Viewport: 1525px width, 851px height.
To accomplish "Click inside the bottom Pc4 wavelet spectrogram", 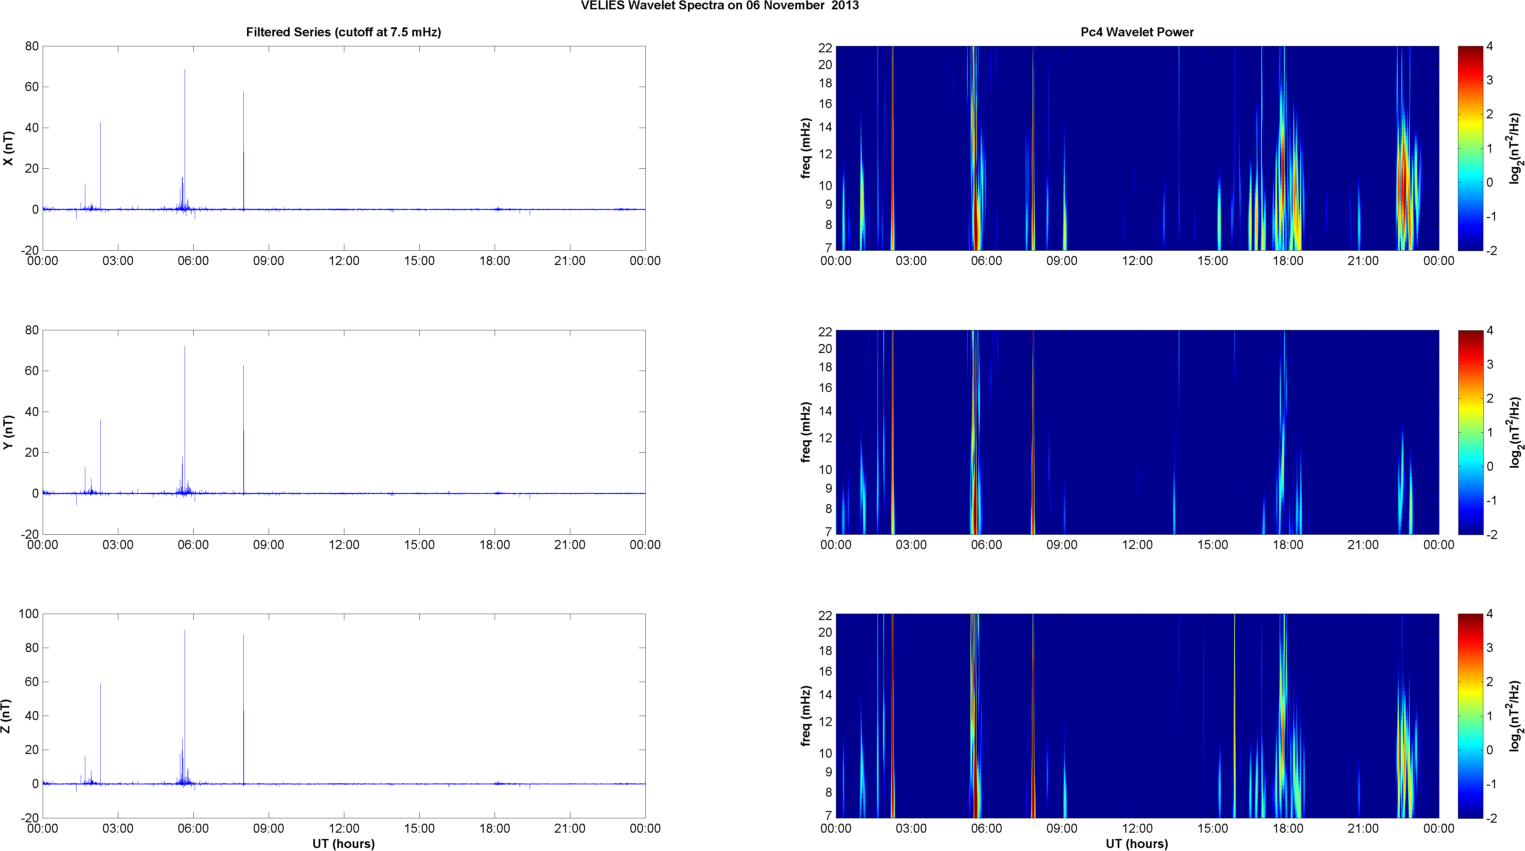I will pyautogui.click(x=1137, y=716).
